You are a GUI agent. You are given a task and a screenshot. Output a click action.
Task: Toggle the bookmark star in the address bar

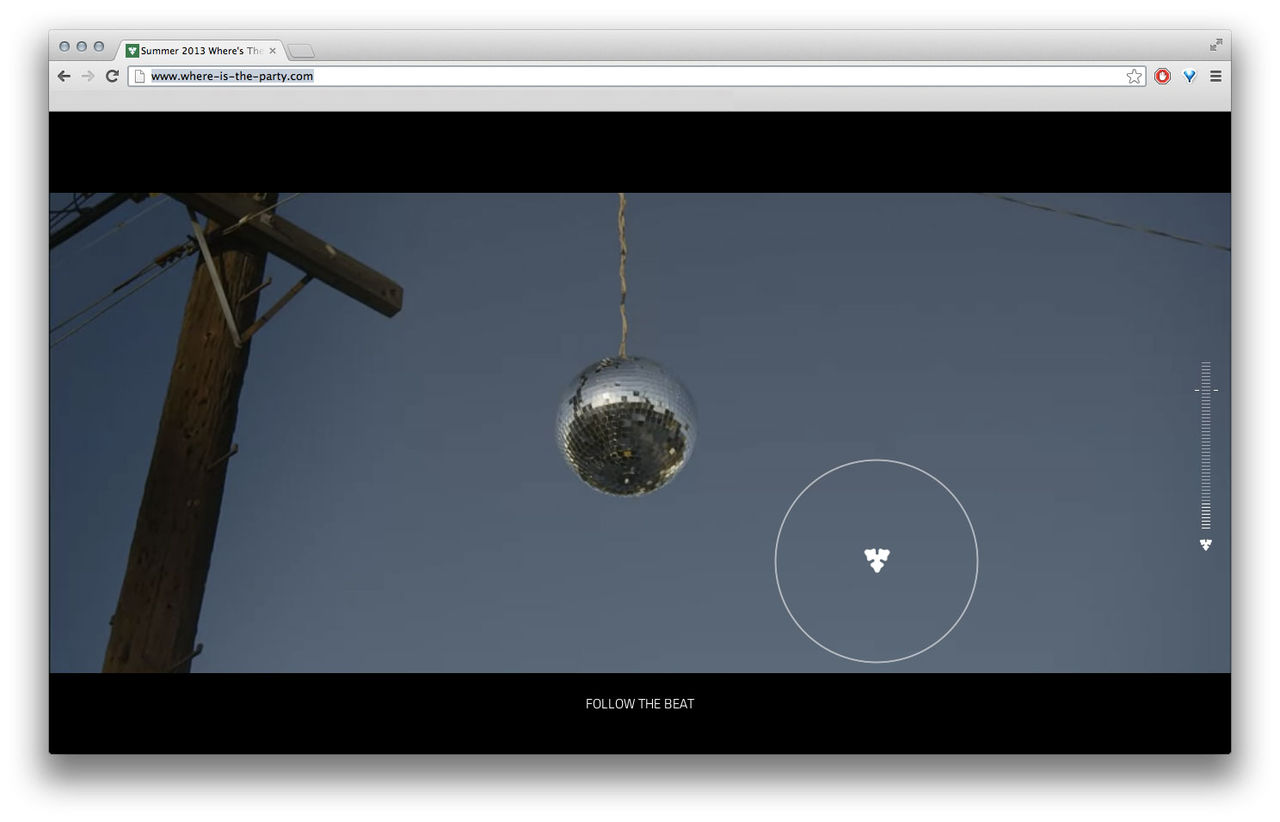1134,76
